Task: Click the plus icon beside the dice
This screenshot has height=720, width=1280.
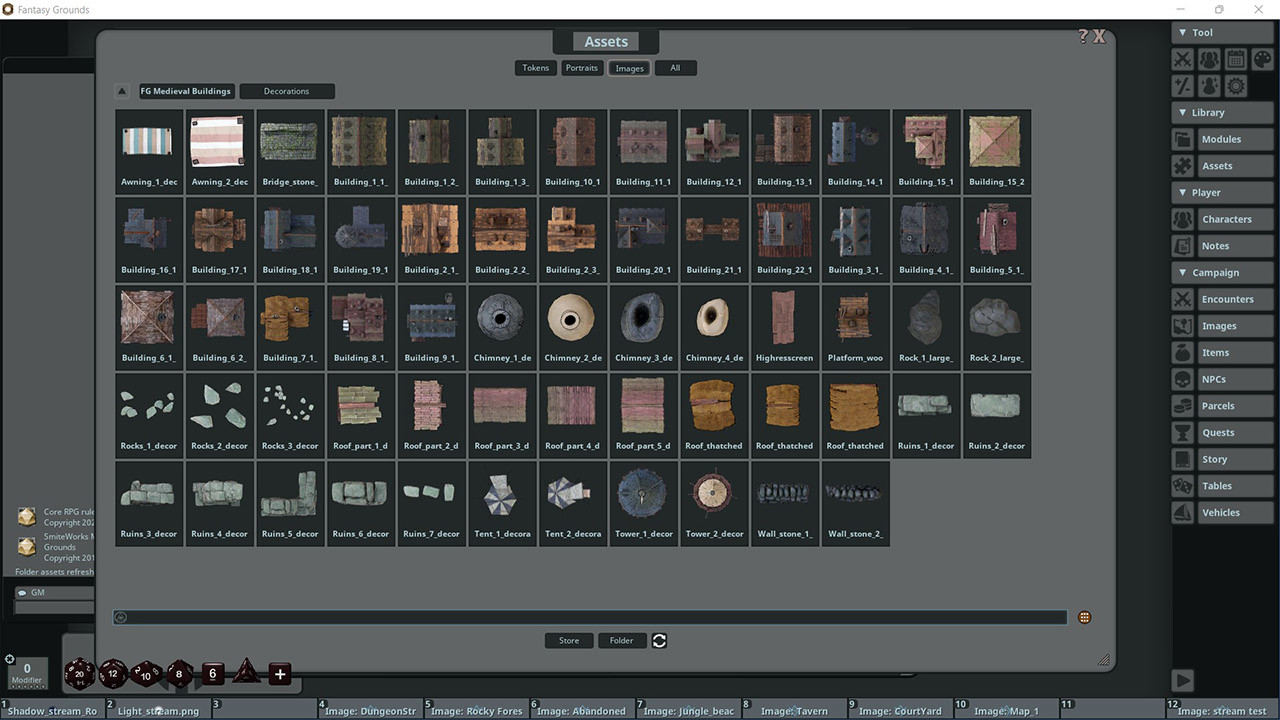Action: point(279,674)
